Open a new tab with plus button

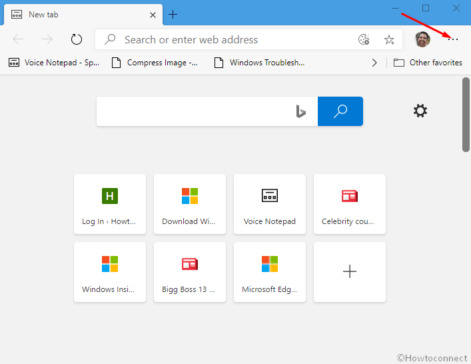click(x=173, y=14)
